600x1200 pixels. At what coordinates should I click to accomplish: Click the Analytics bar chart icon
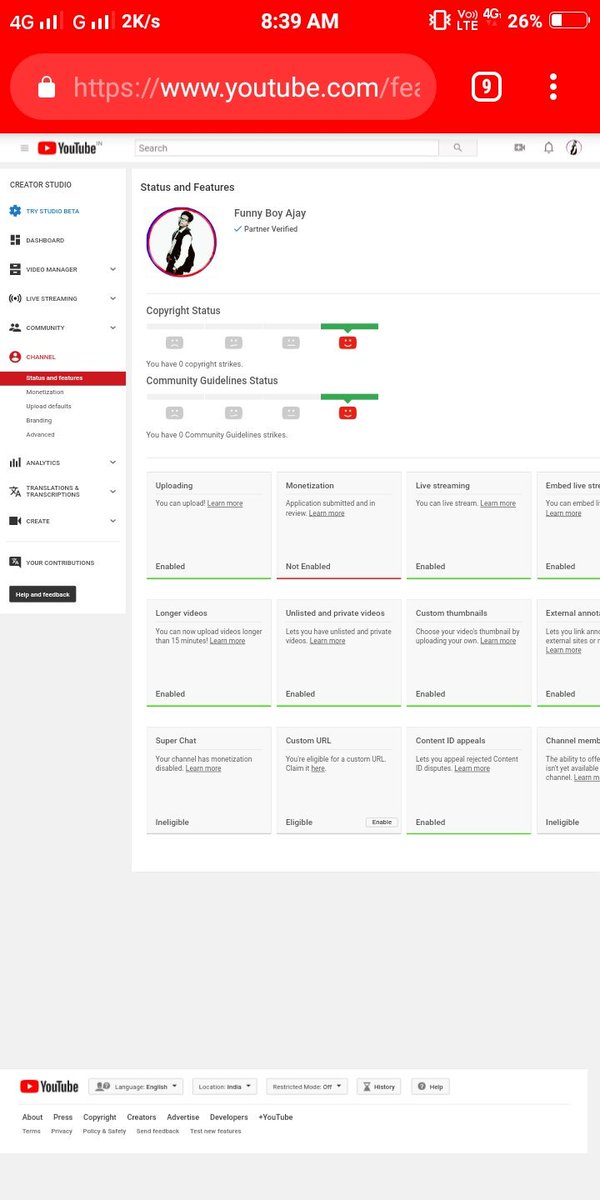15,462
